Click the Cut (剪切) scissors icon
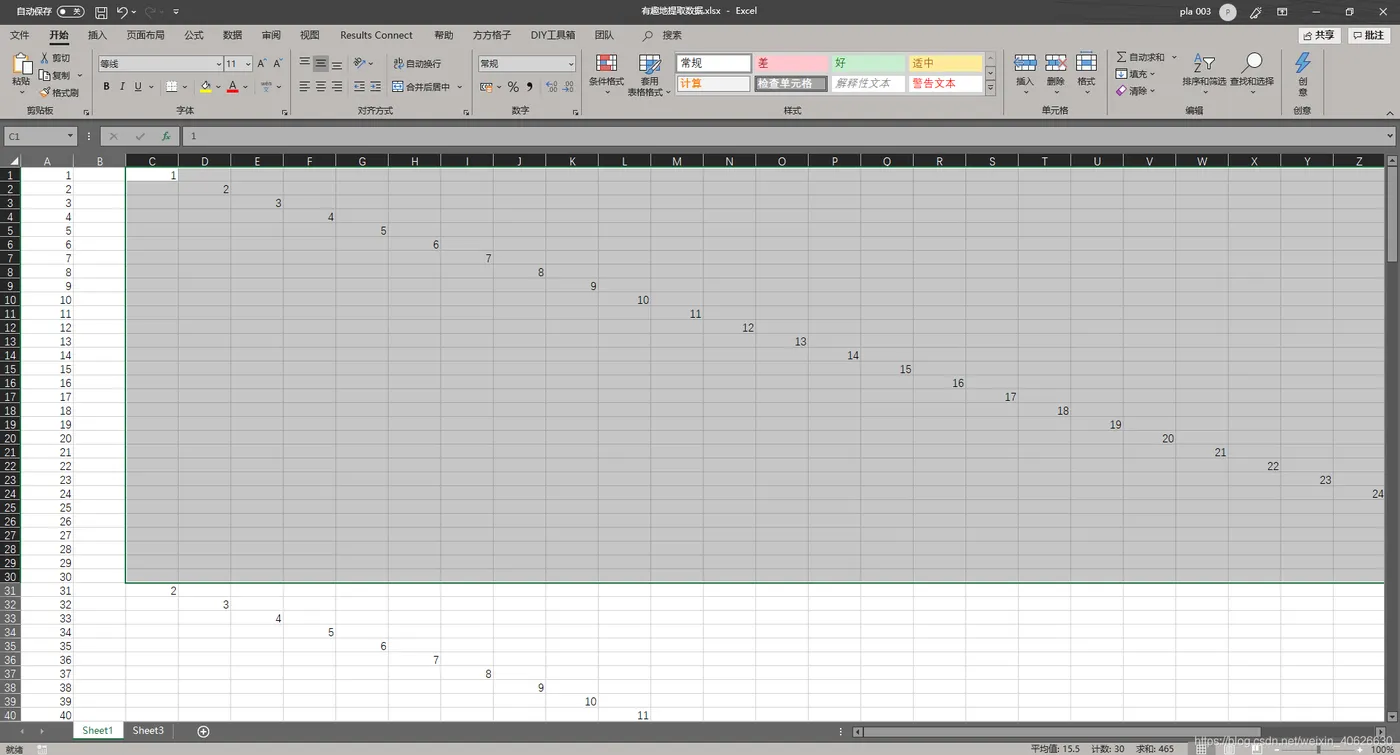 45,58
